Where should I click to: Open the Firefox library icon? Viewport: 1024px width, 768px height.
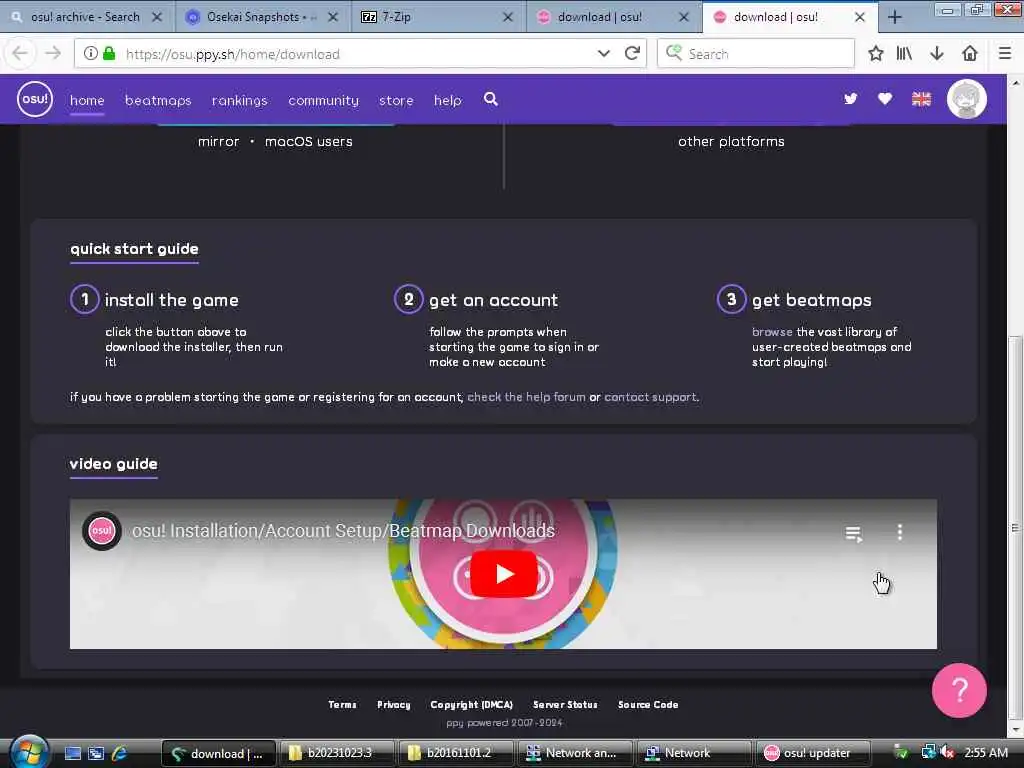coord(904,54)
